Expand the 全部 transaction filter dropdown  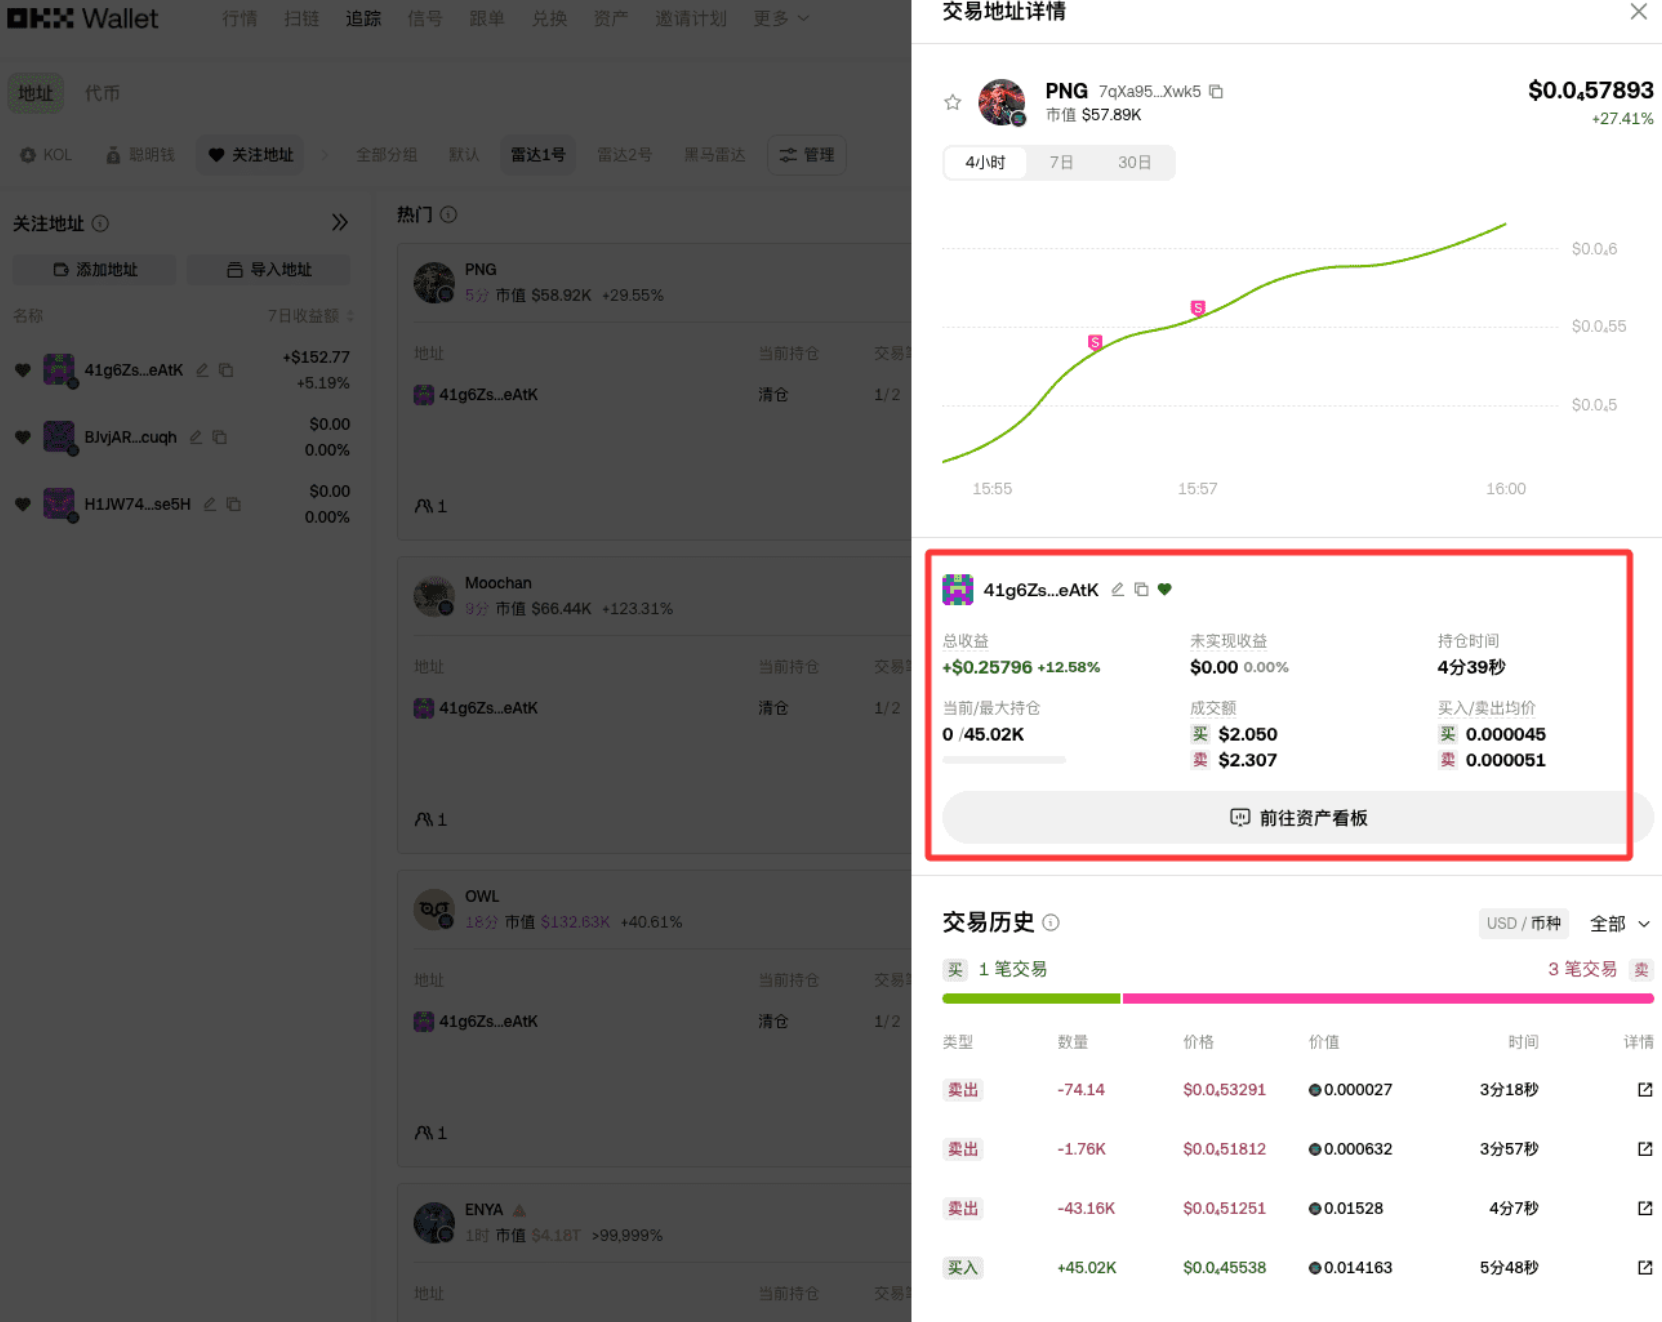click(x=1619, y=923)
